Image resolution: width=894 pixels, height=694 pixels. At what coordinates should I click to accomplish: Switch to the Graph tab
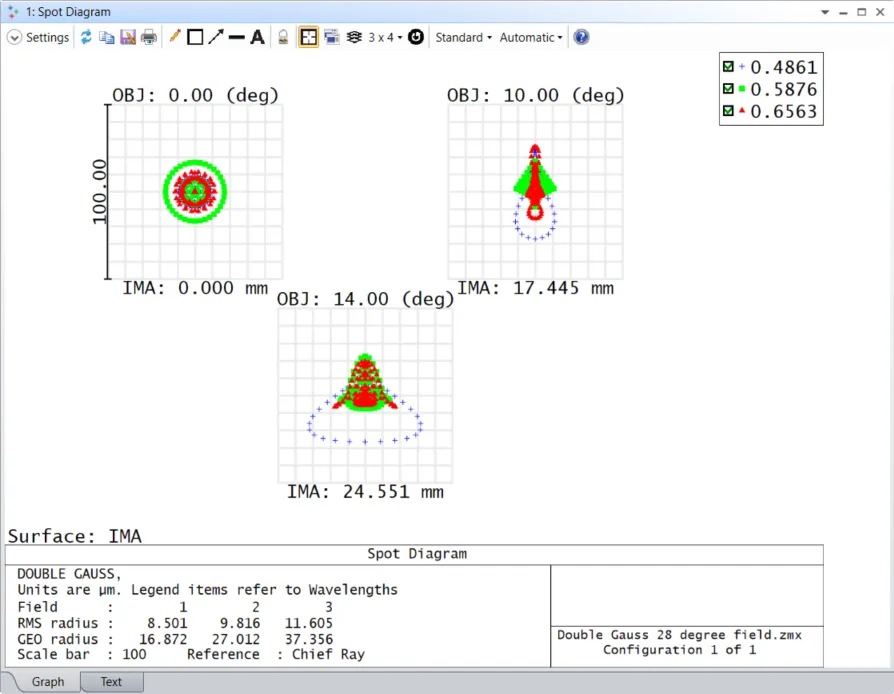48,682
